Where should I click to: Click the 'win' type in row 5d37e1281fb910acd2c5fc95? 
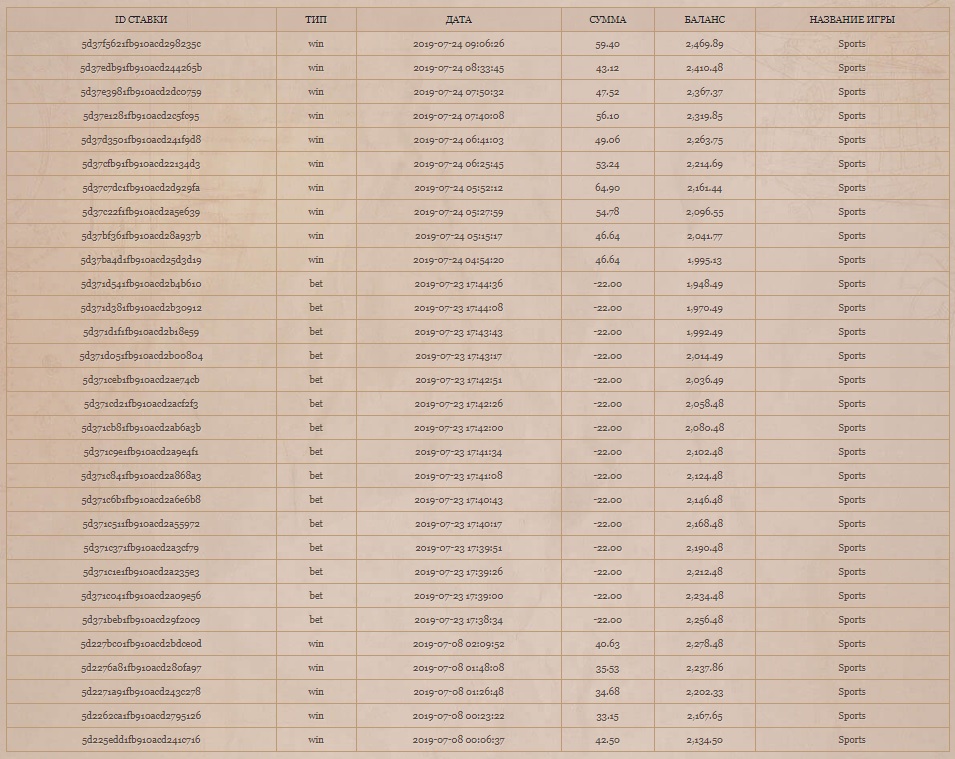(315, 116)
